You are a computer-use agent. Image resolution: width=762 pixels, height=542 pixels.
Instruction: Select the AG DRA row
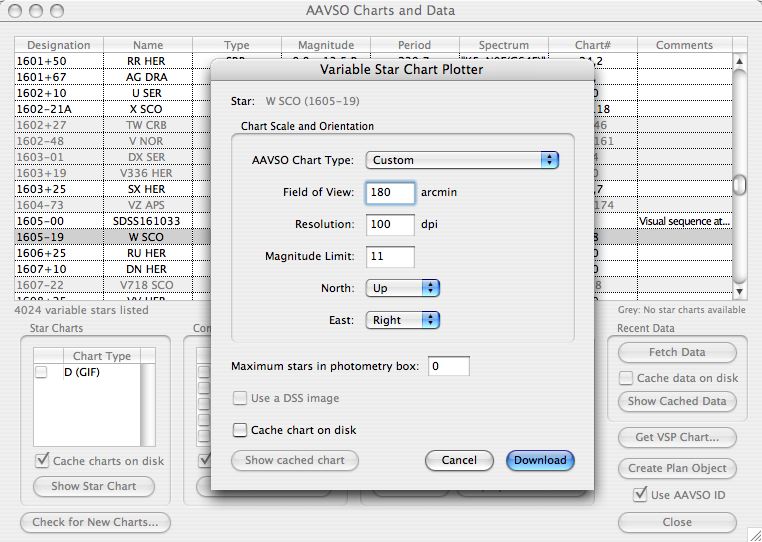(x=373, y=77)
